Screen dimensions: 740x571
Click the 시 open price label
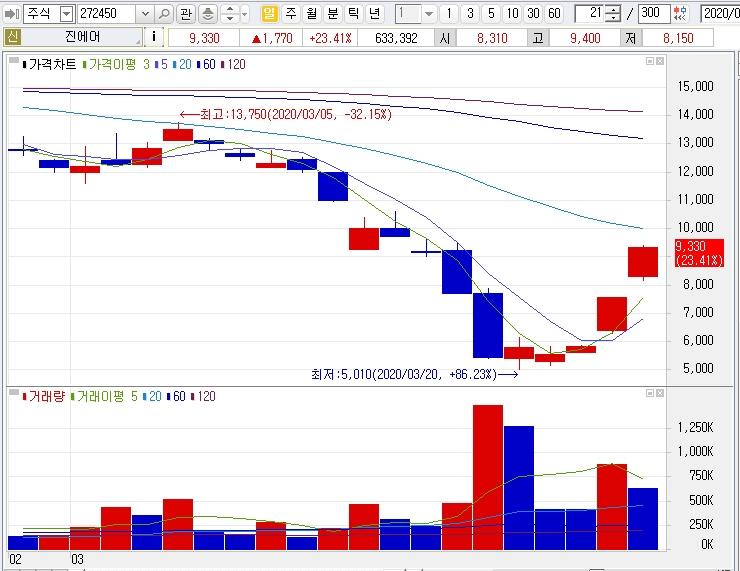[445, 38]
